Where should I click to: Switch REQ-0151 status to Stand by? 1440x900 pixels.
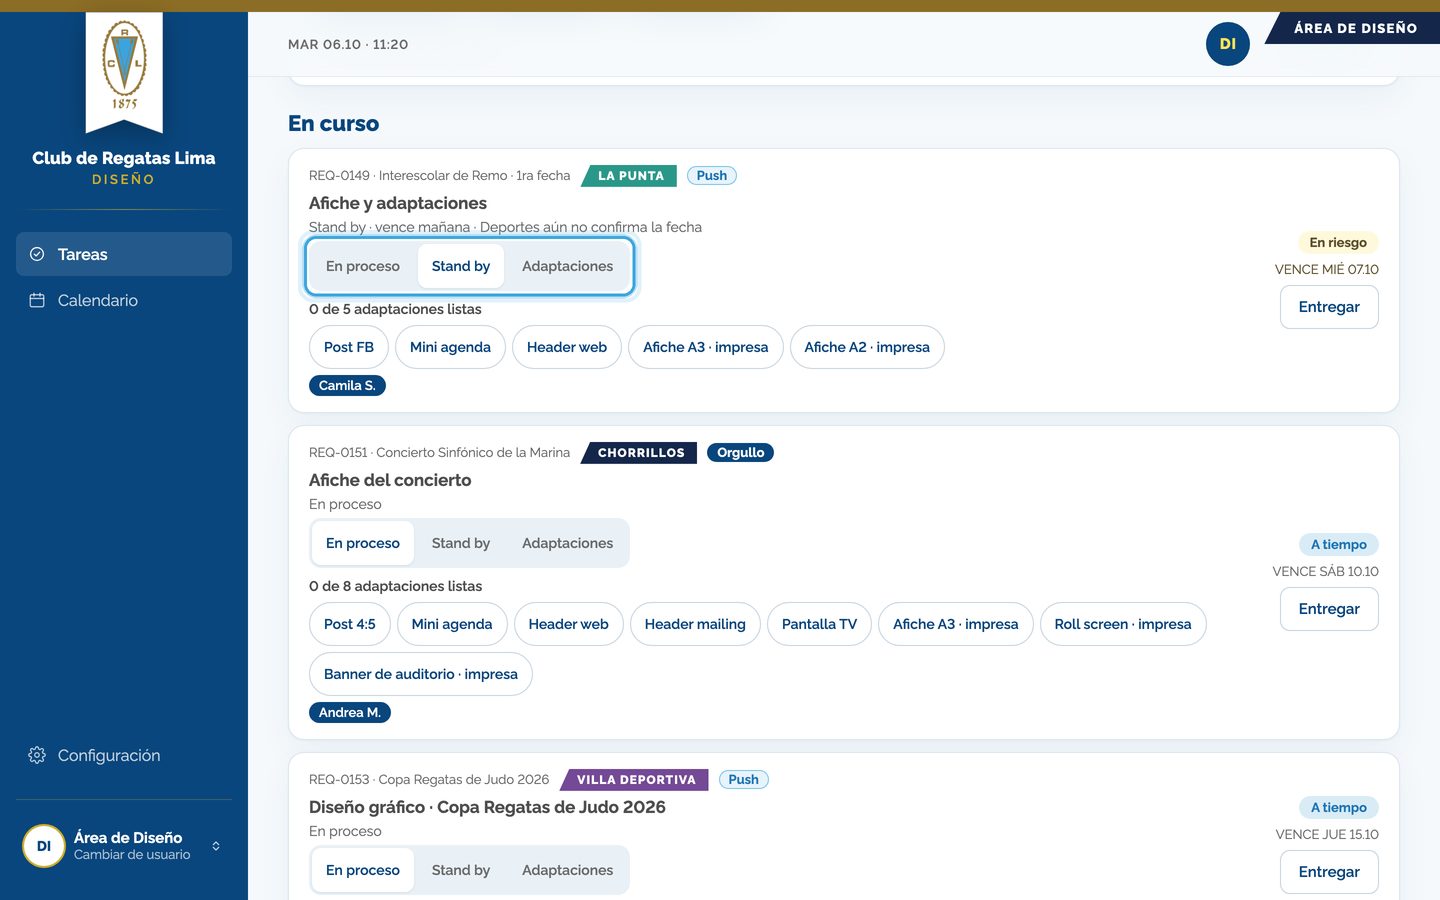point(461,543)
